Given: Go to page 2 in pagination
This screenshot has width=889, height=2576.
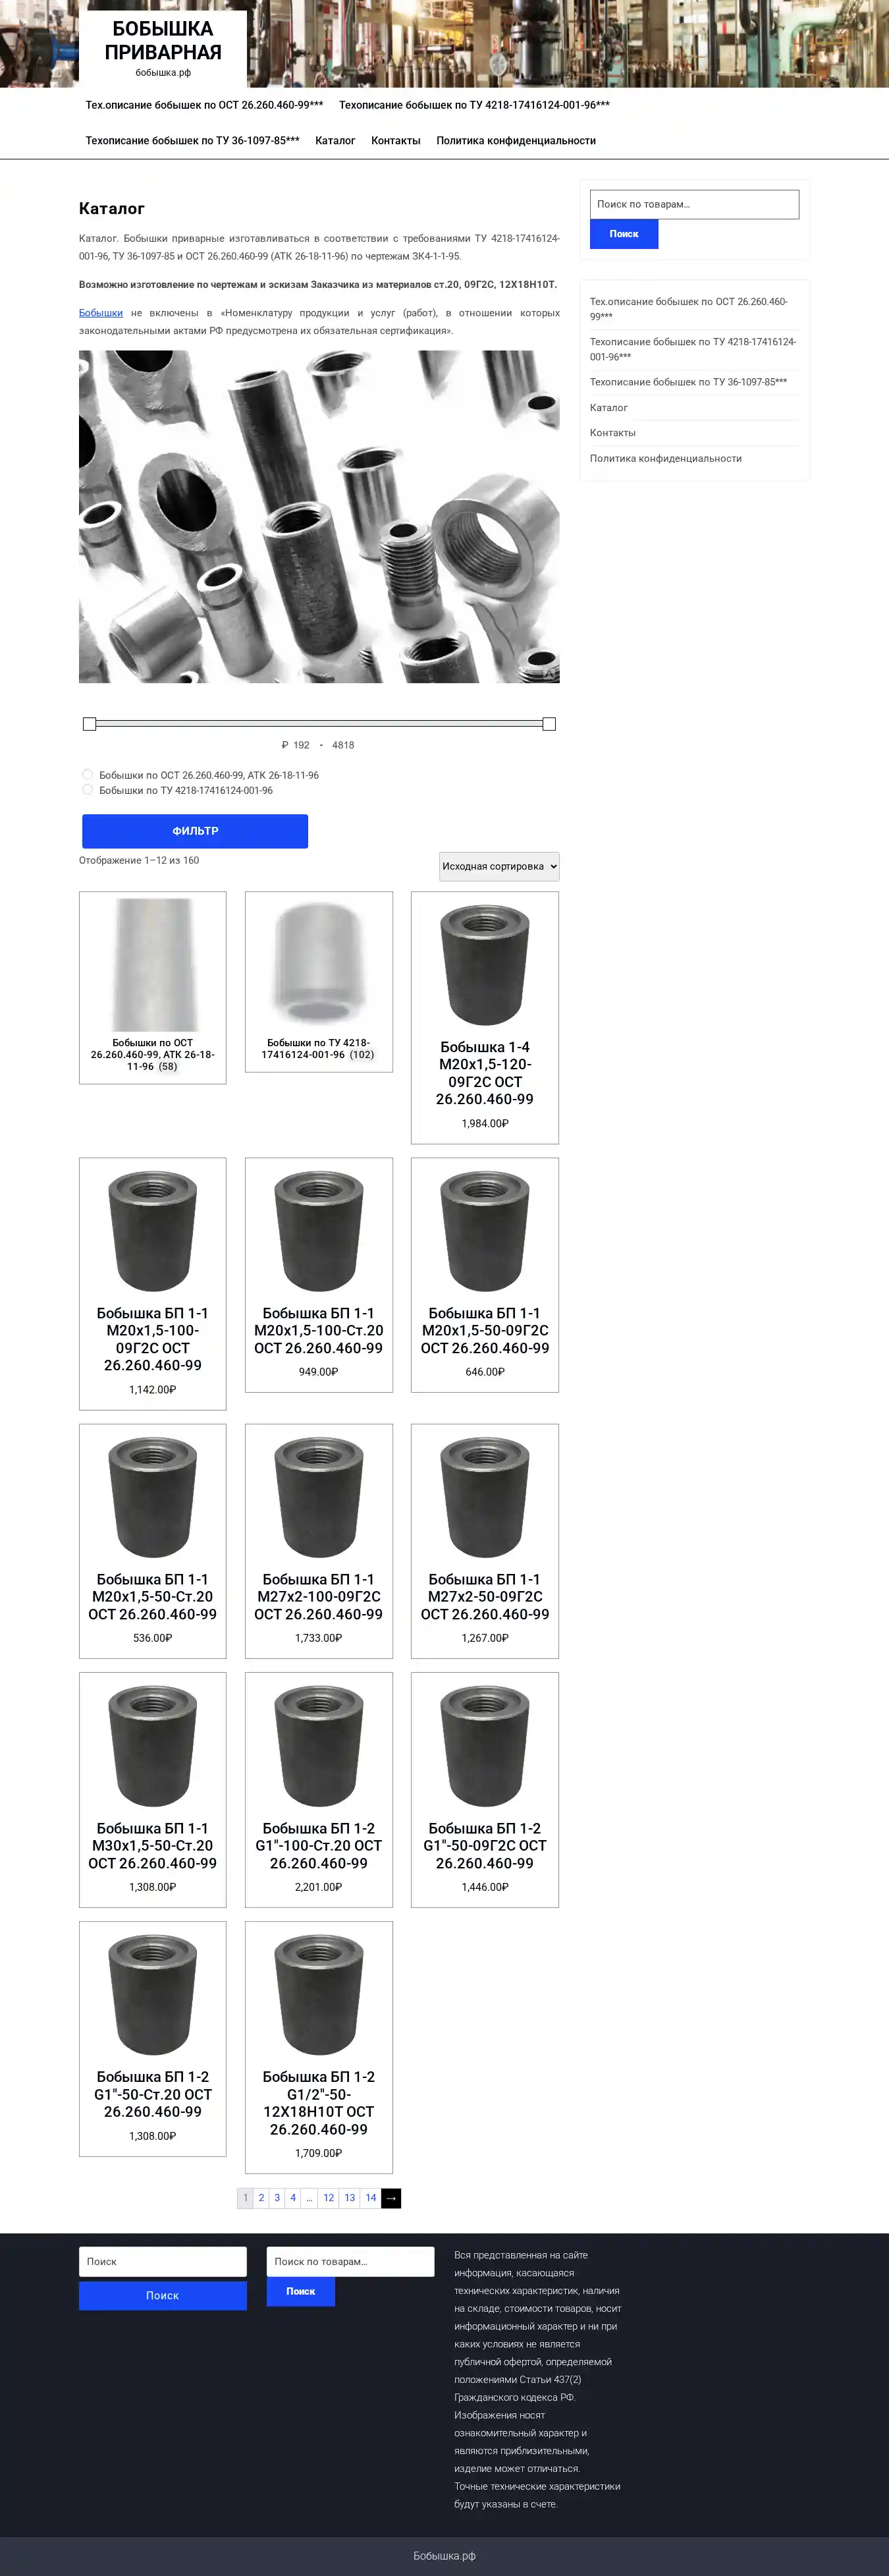Looking at the screenshot, I should pyautogui.click(x=262, y=2197).
